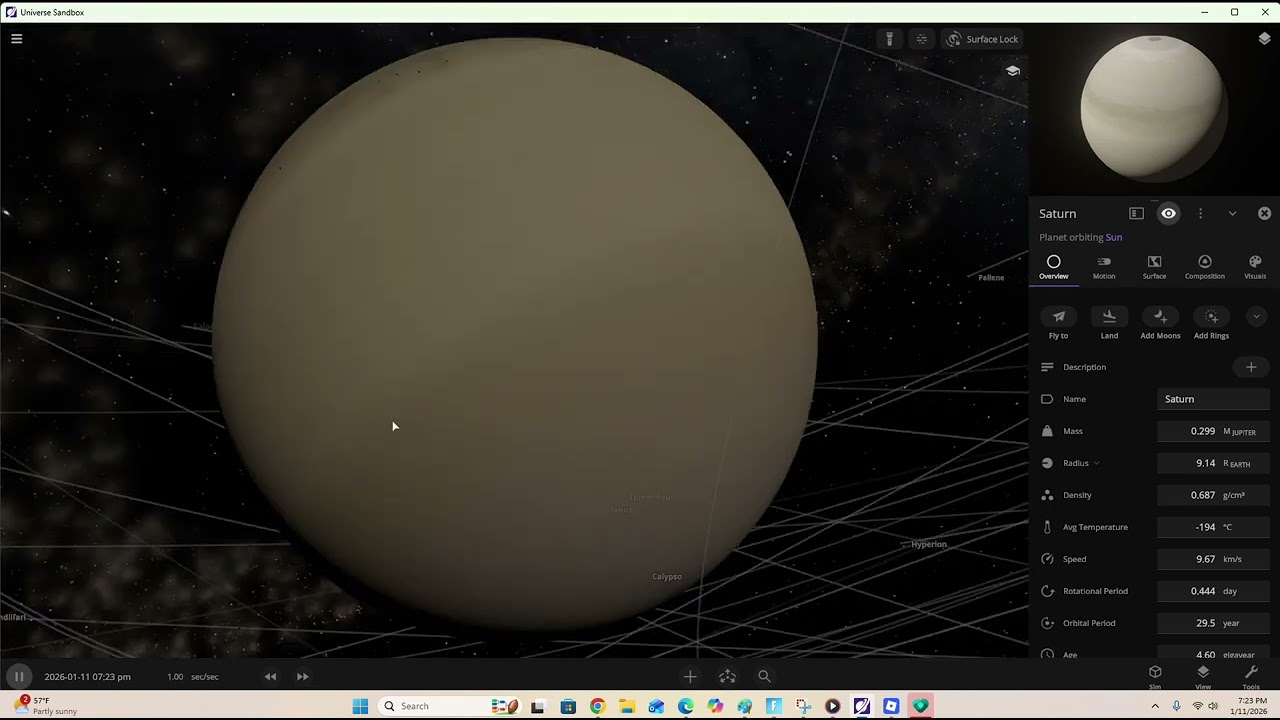
Task: Slow down simulation with rewind arrows
Action: pos(270,677)
